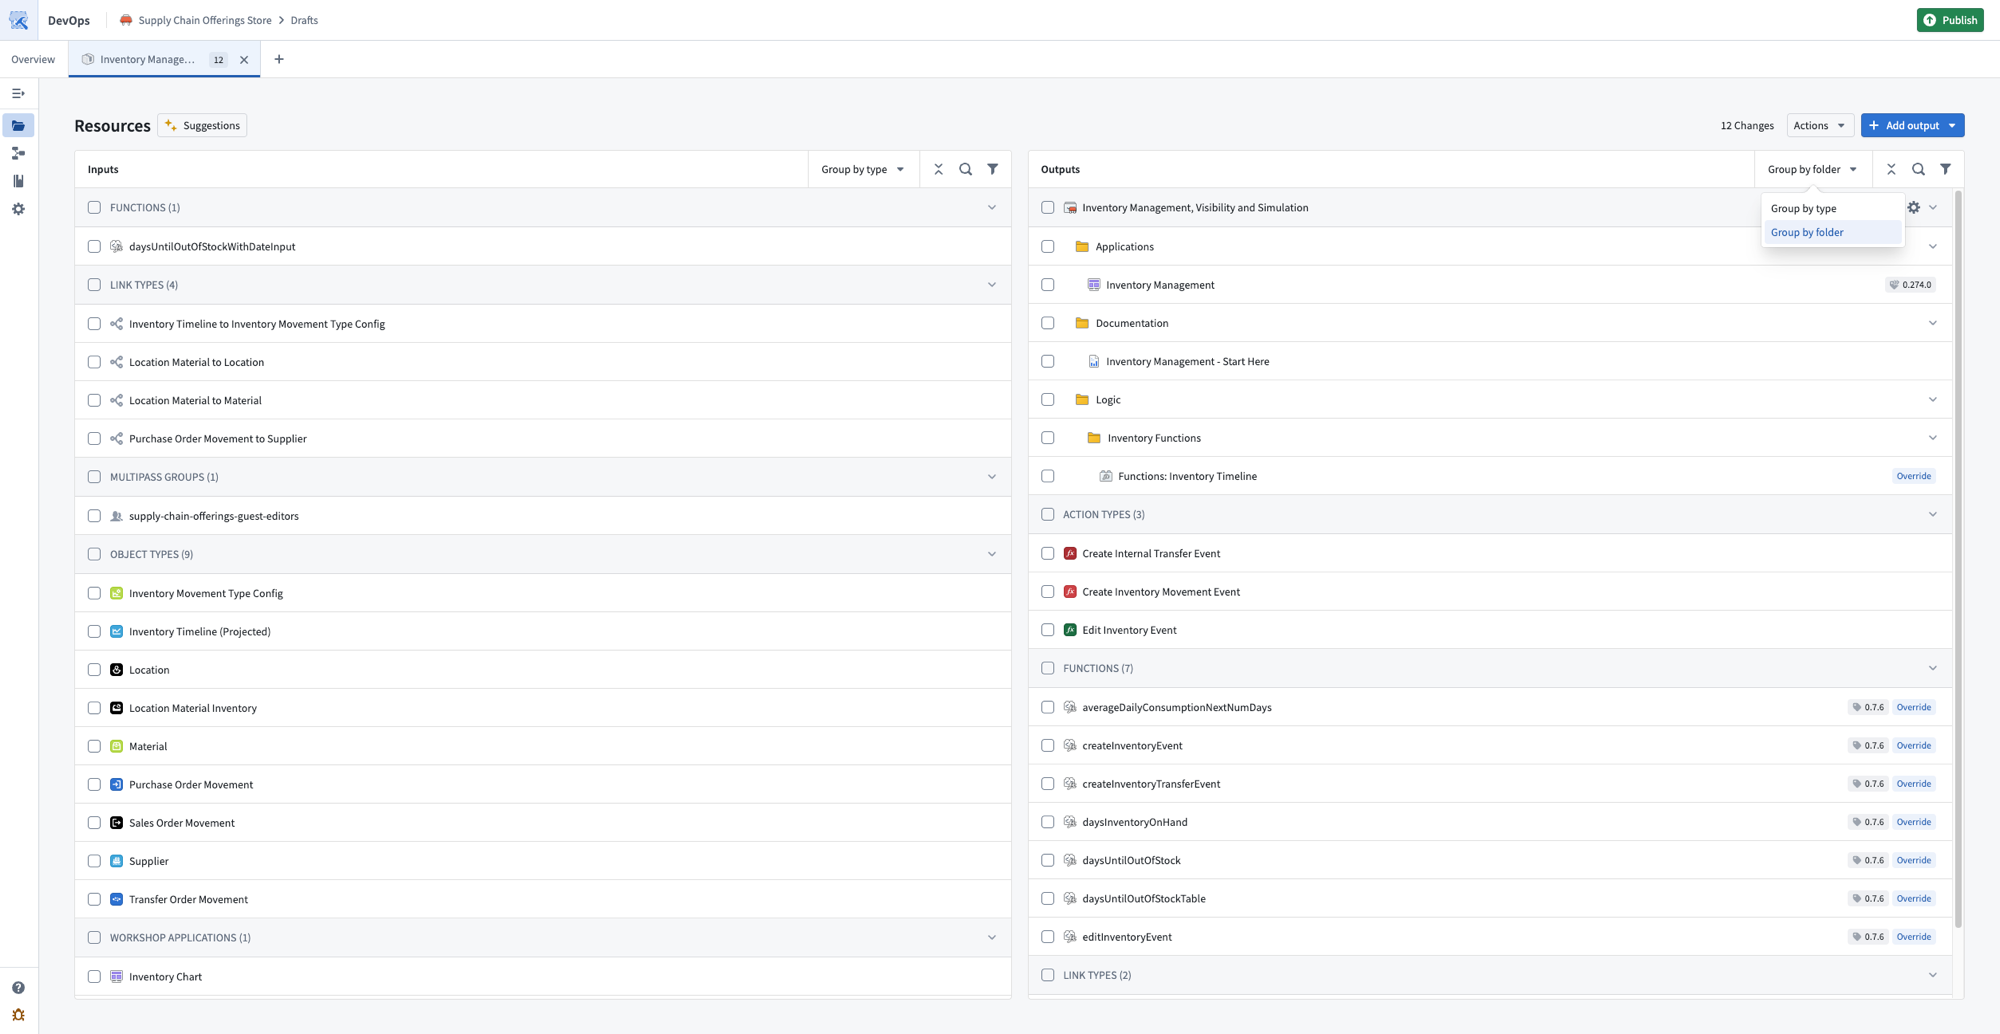Choose Group by folder menu option
2000x1034 pixels.
1832,232
